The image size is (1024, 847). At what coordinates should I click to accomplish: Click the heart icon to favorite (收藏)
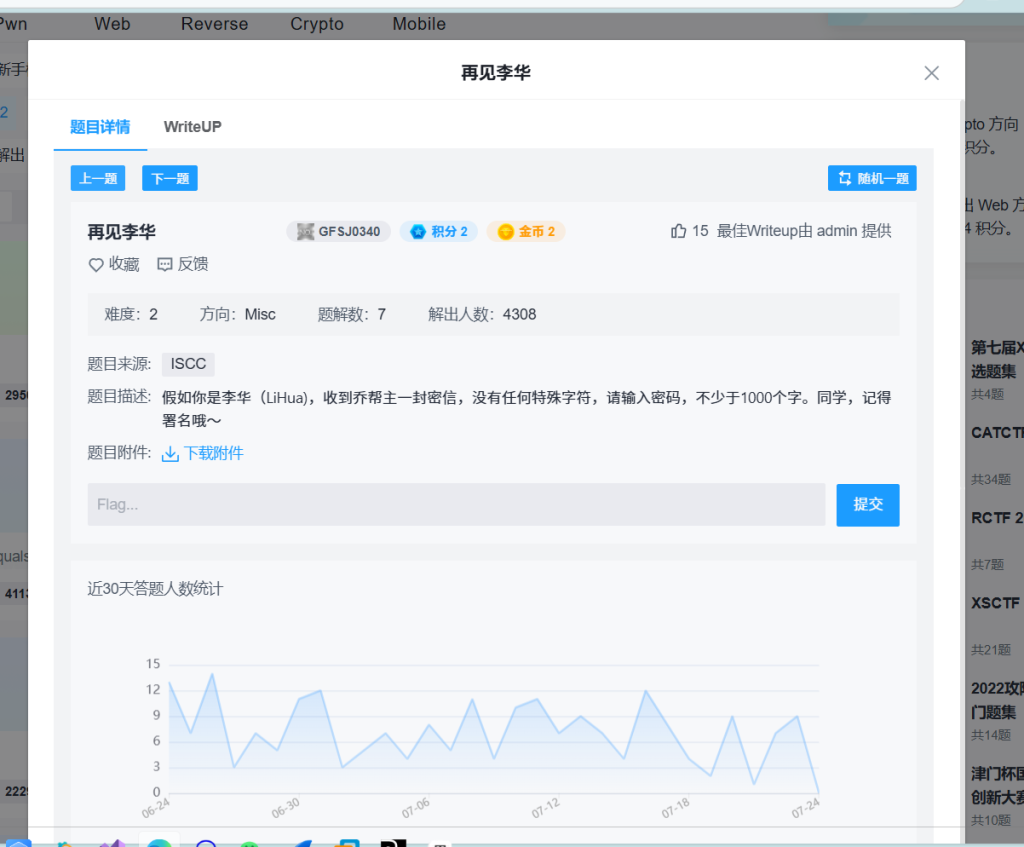(x=97, y=265)
